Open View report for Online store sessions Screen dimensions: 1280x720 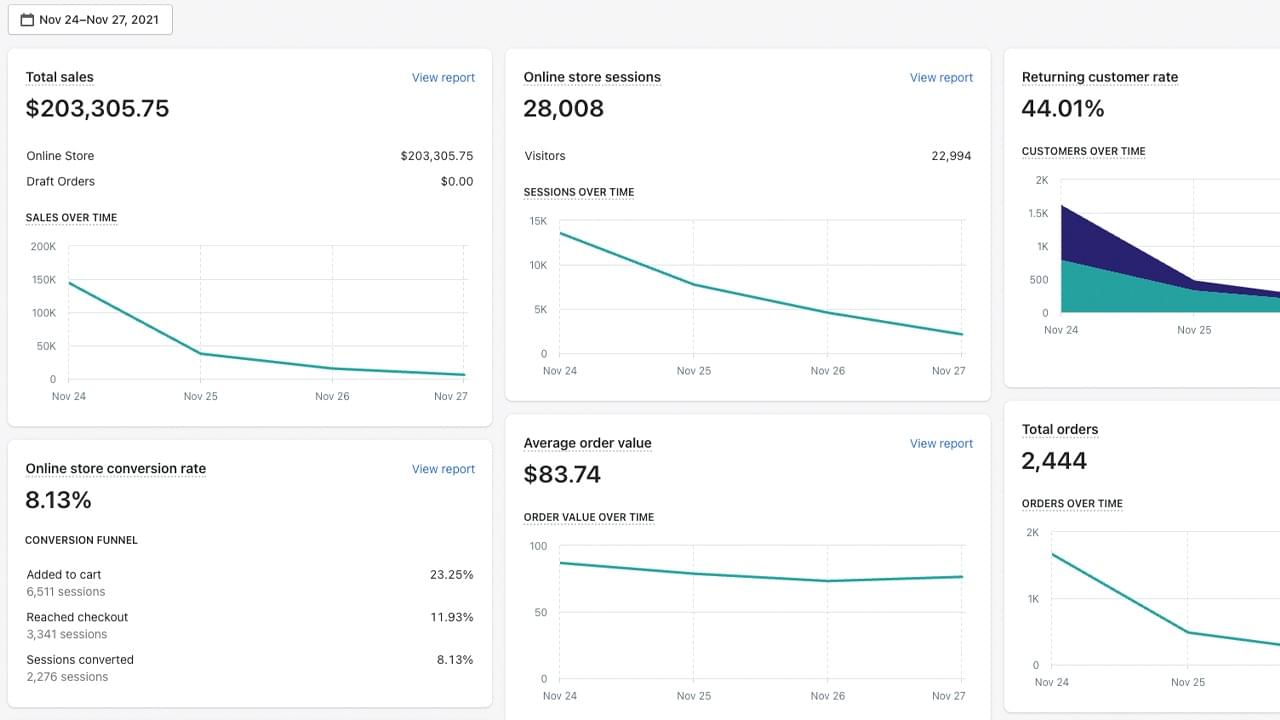[x=941, y=78]
